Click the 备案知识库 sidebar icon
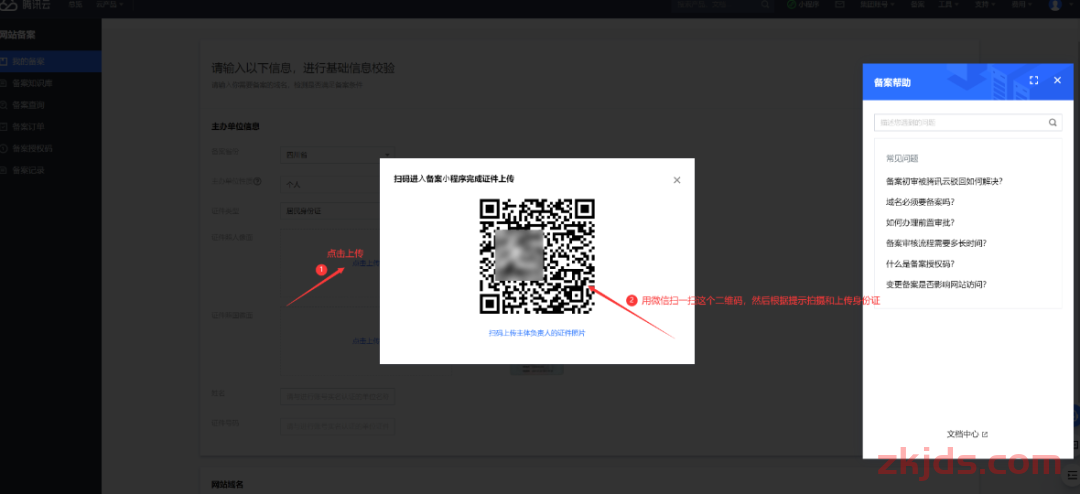Image resolution: width=1080 pixels, height=494 pixels. point(3,83)
